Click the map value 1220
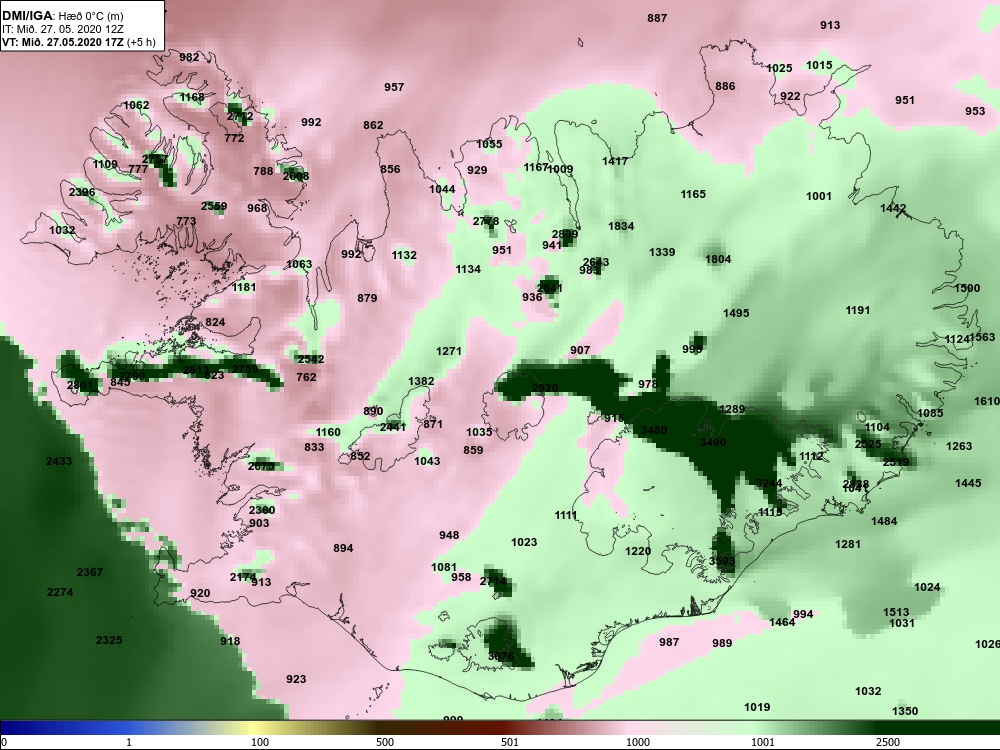The height and width of the screenshot is (750, 1000). (638, 551)
